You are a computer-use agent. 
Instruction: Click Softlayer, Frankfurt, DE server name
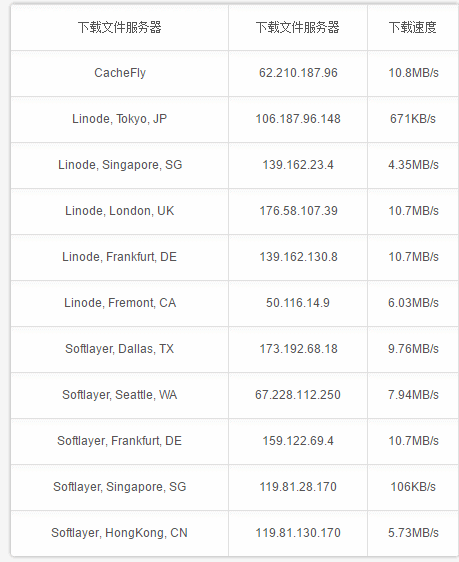119,441
